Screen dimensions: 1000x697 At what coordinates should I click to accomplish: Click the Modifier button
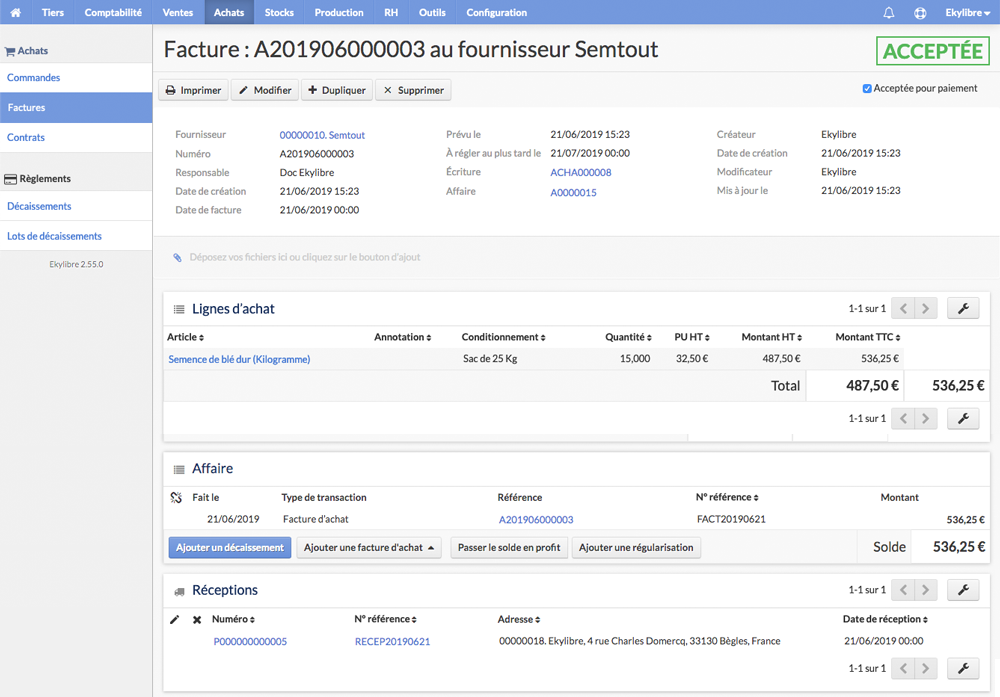[265, 91]
